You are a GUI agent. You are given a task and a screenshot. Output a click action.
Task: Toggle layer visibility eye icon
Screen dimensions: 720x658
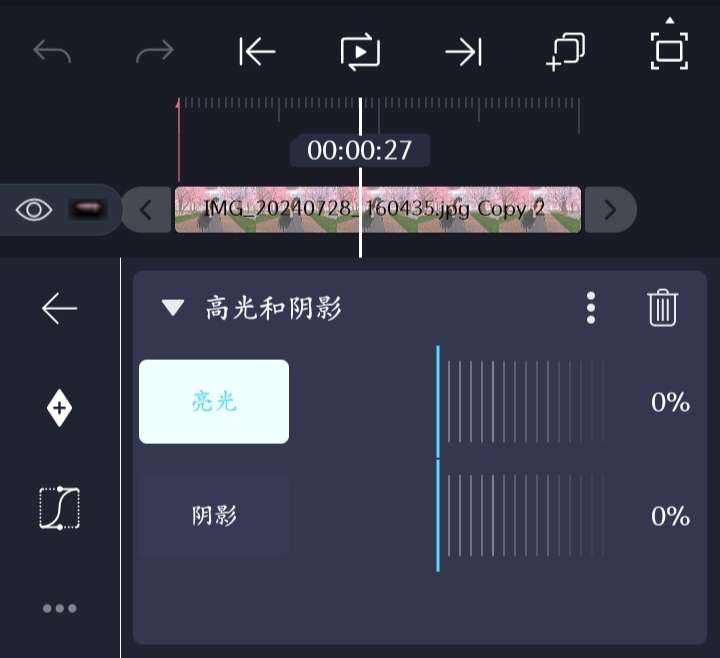click(x=34, y=210)
